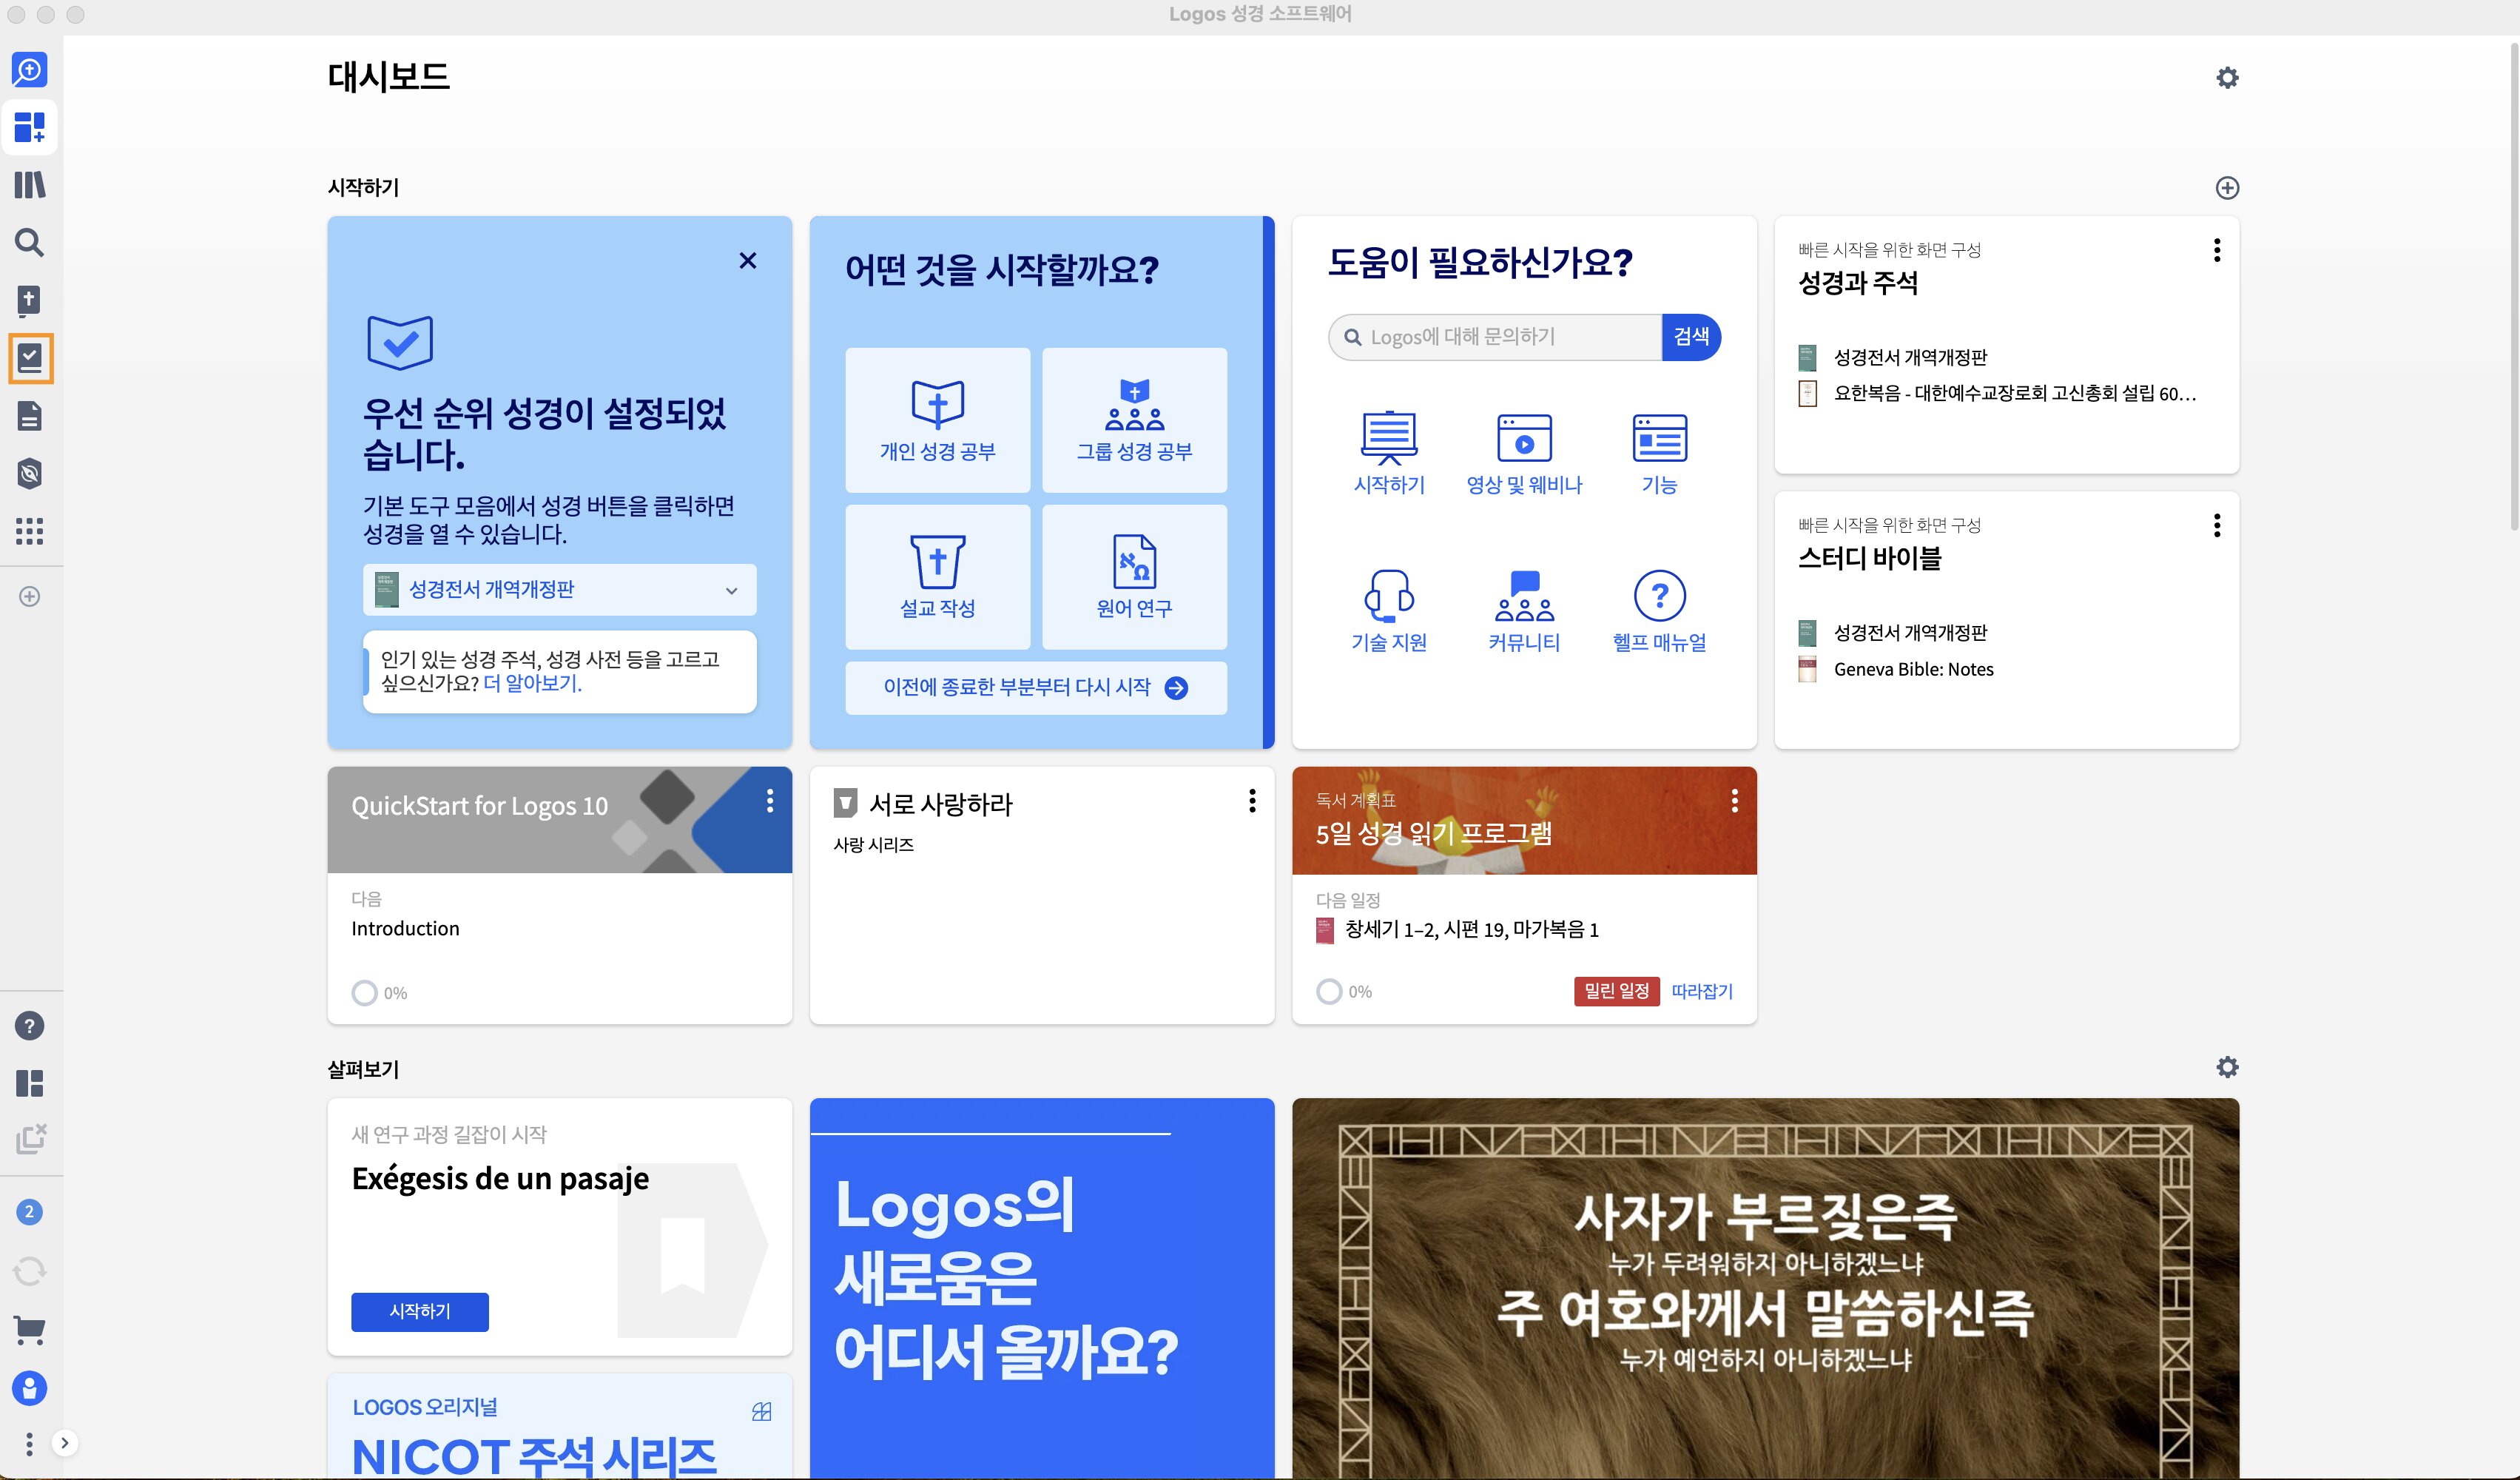
Task: Click the blue account avatar icon
Action: 29,1389
